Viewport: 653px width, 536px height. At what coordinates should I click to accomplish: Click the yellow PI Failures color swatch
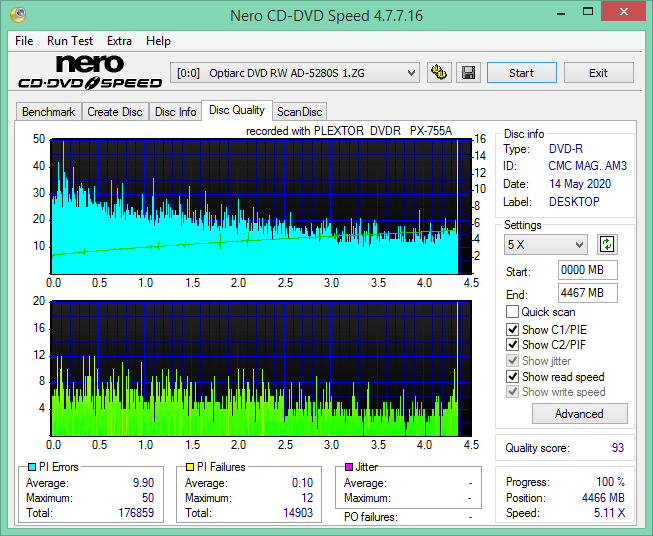(190, 467)
